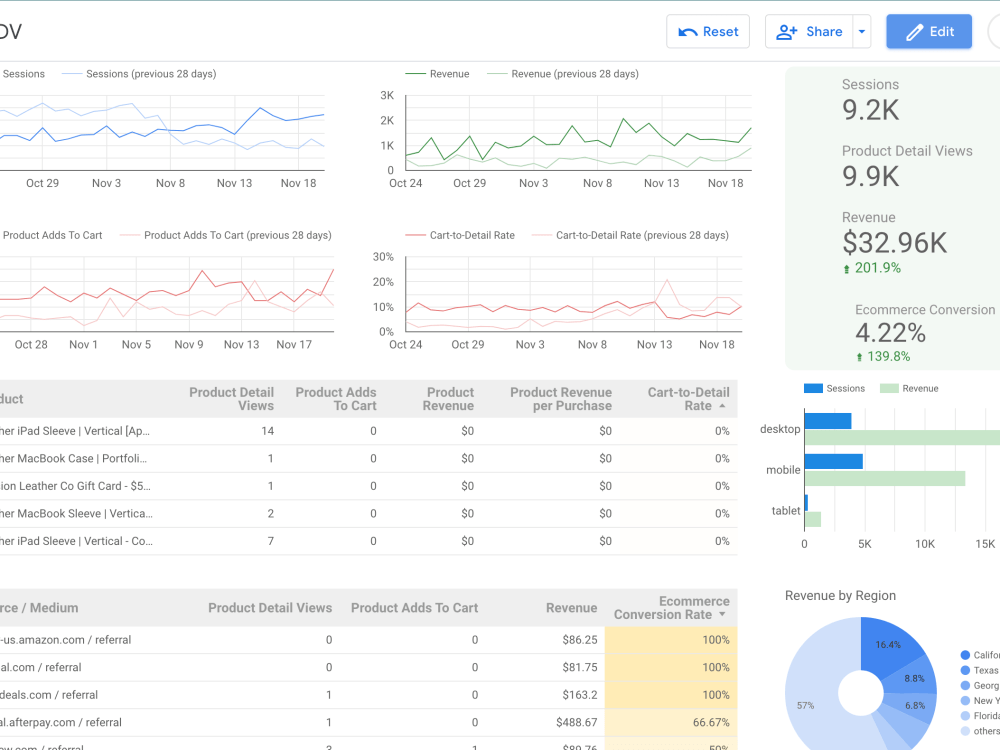The width and height of the screenshot is (1000, 750).
Task: Click the Texas legend color dot
Action: [965, 670]
